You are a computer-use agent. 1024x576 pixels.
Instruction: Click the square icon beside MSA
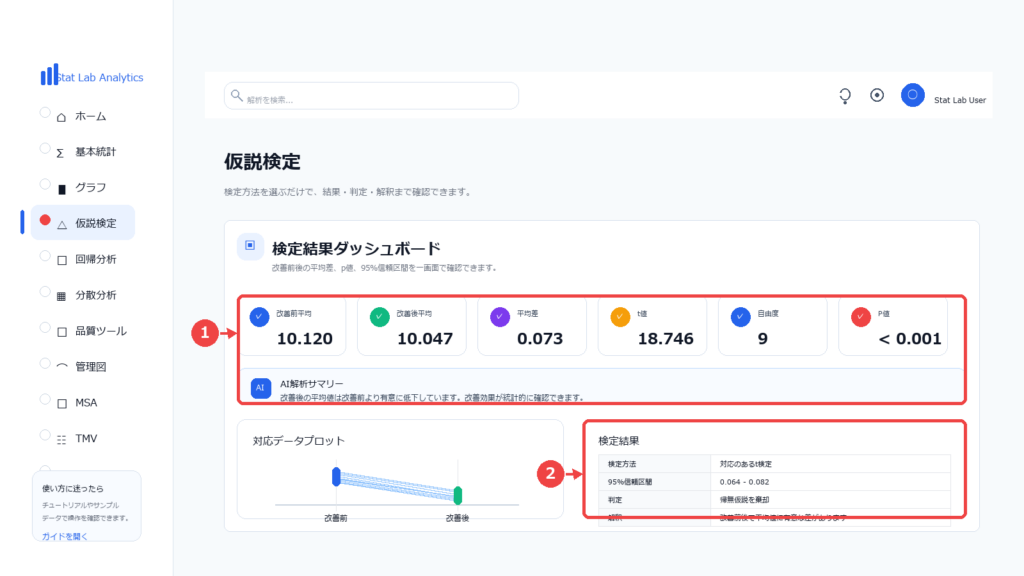pyautogui.click(x=62, y=404)
